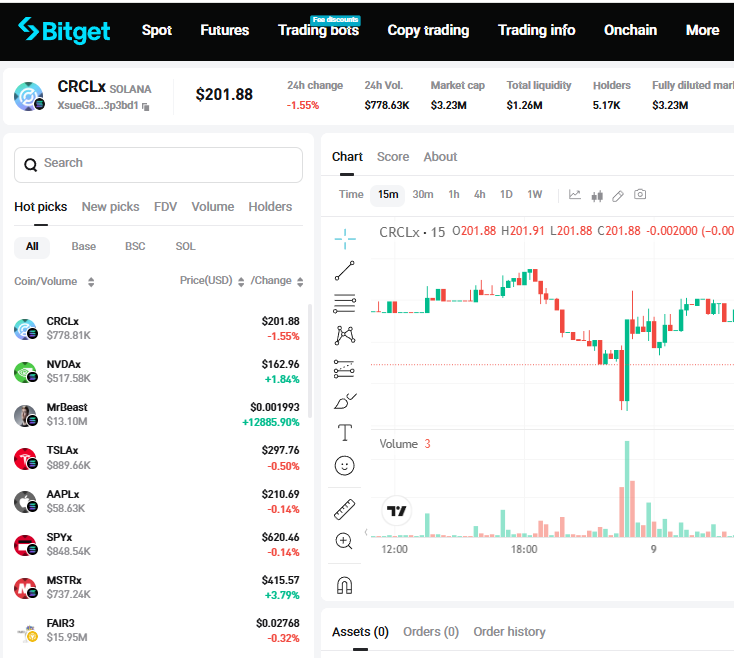734x658 pixels.
Task: Select the Hot picks tab
Action: (41, 207)
